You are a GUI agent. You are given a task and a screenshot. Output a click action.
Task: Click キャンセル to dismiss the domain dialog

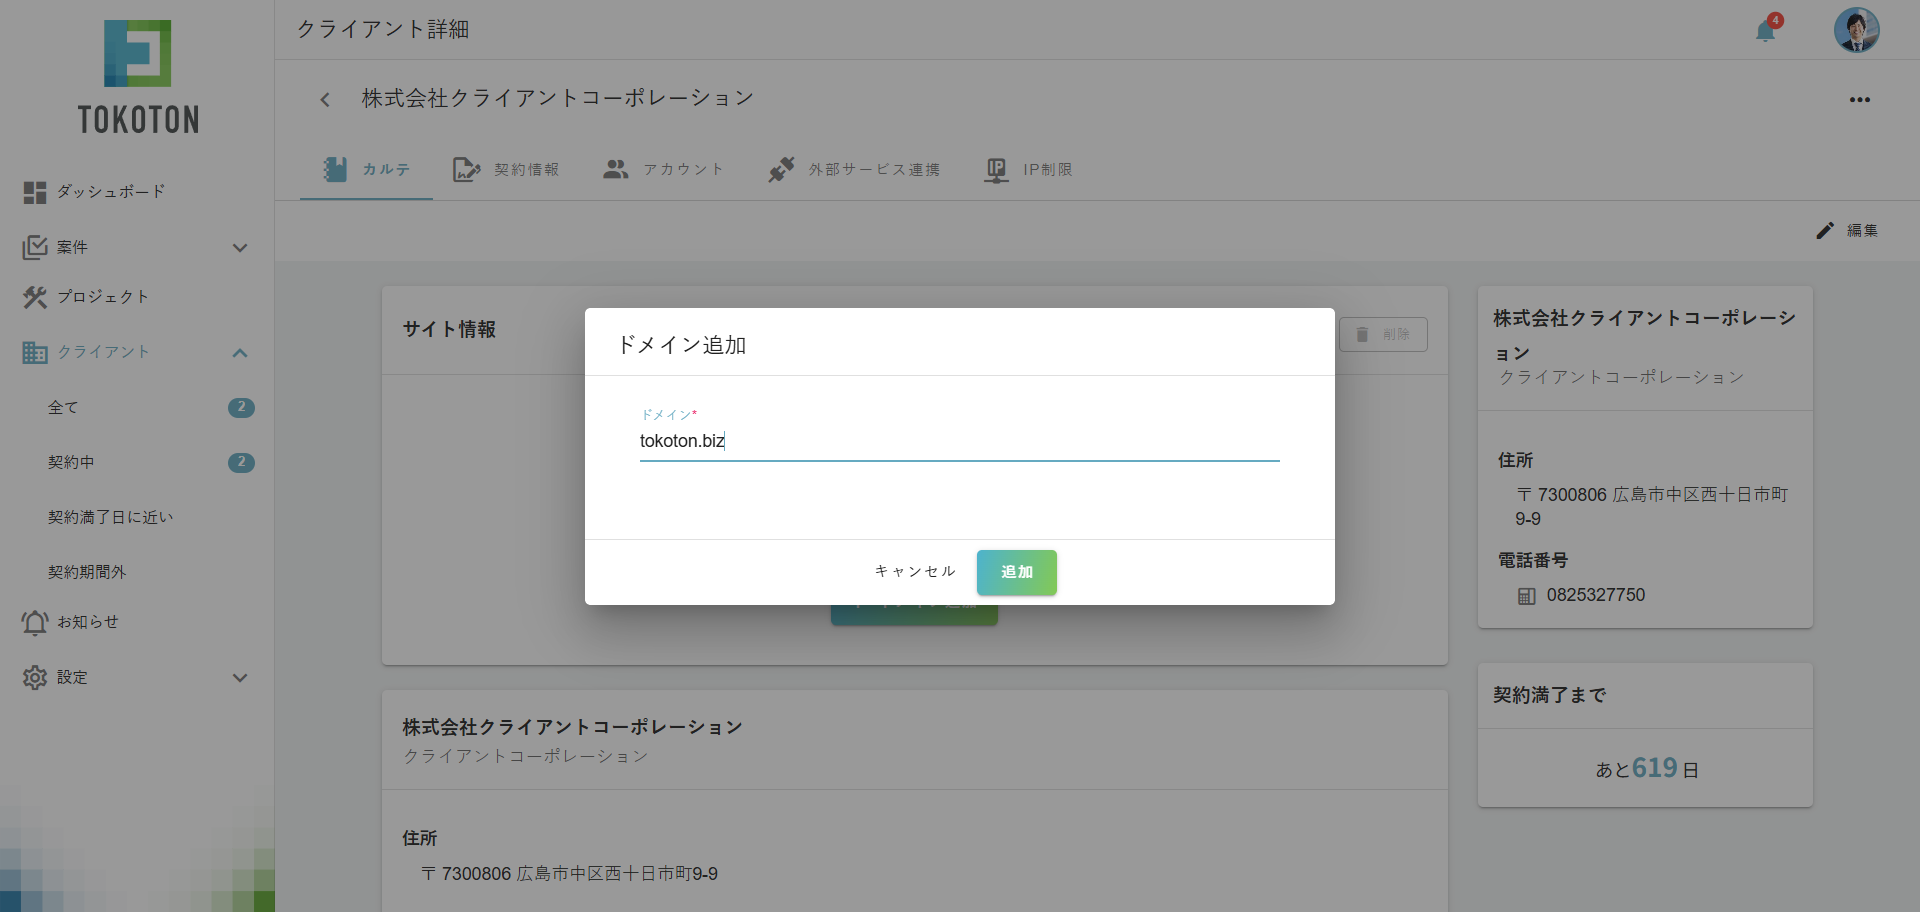(x=913, y=572)
